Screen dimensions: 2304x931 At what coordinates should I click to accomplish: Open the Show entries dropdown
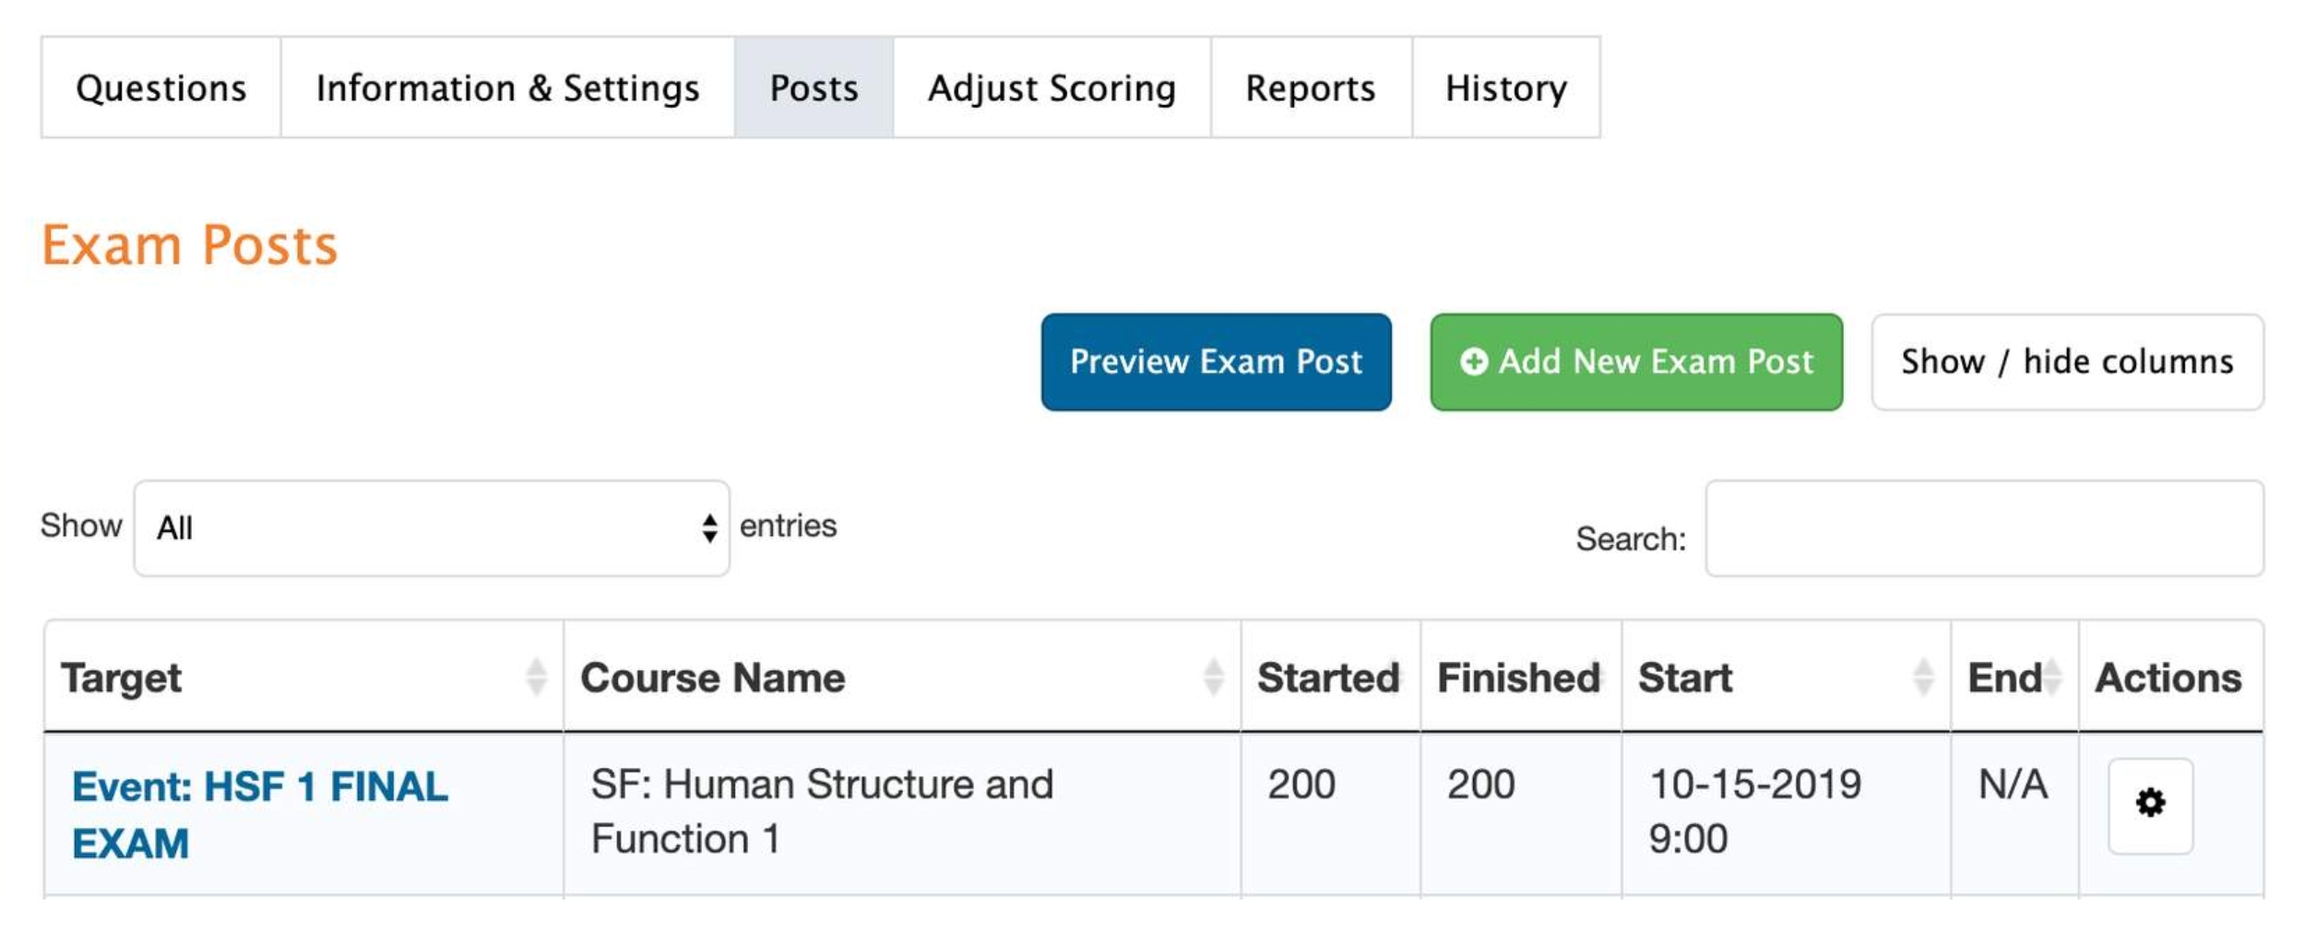(x=431, y=528)
